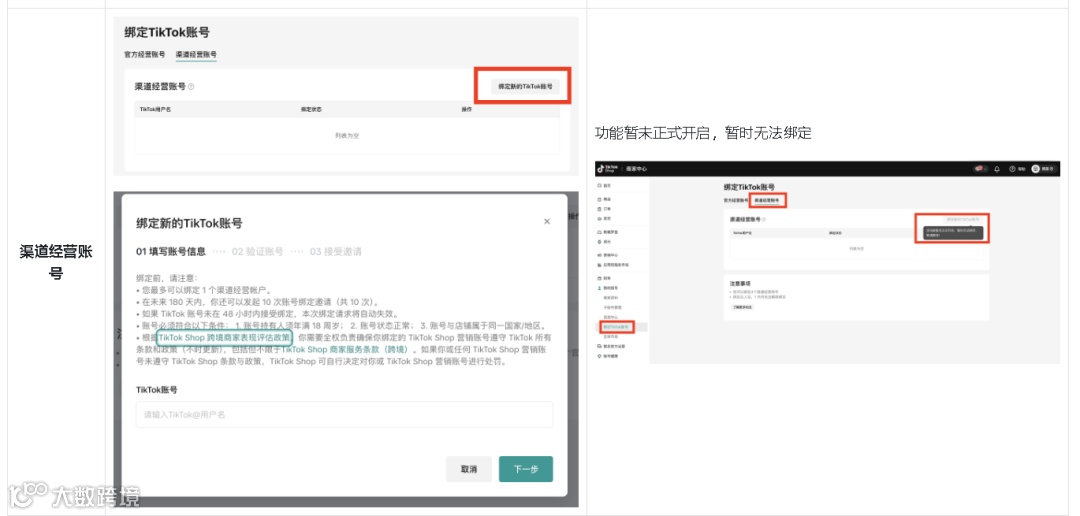Select 渠道经营账号 tab in the top-left screenshot

coord(196,54)
